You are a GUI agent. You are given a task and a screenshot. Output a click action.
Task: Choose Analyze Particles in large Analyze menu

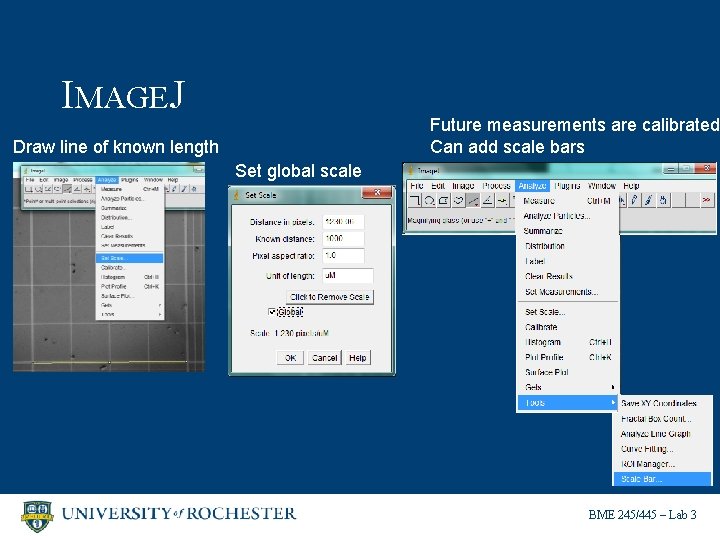click(x=568, y=216)
